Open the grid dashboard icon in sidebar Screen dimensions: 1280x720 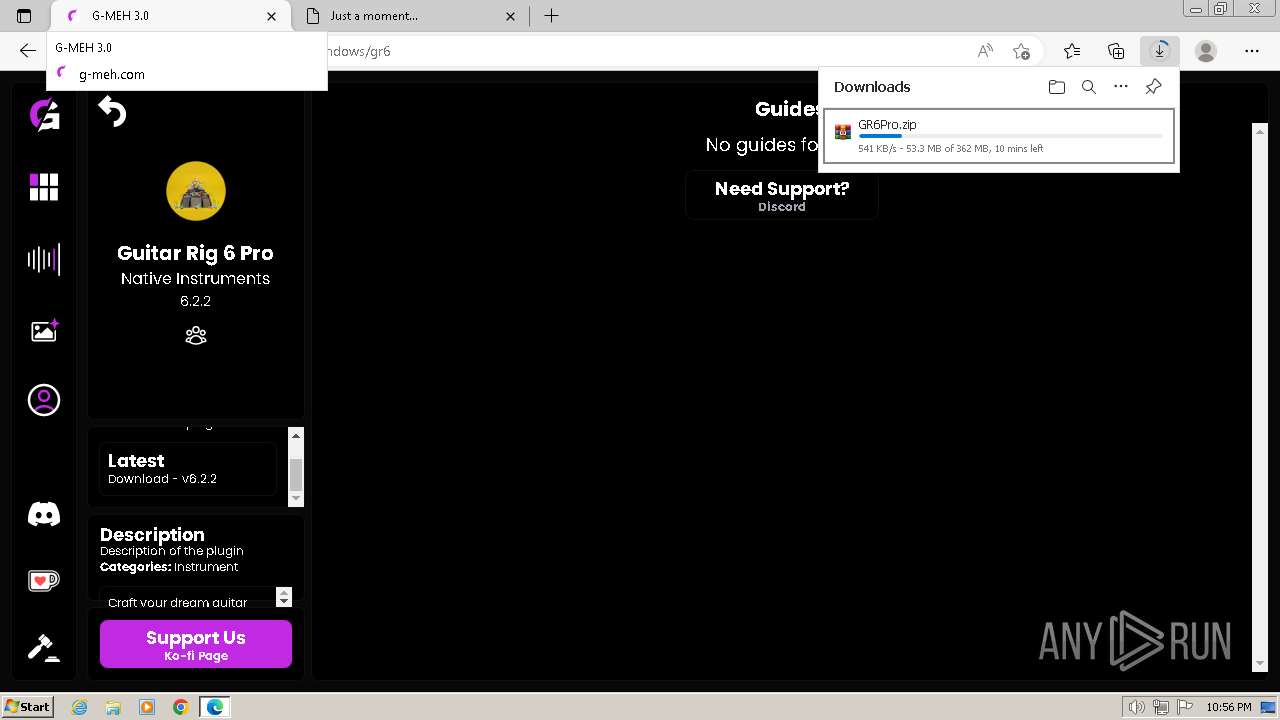(44, 187)
